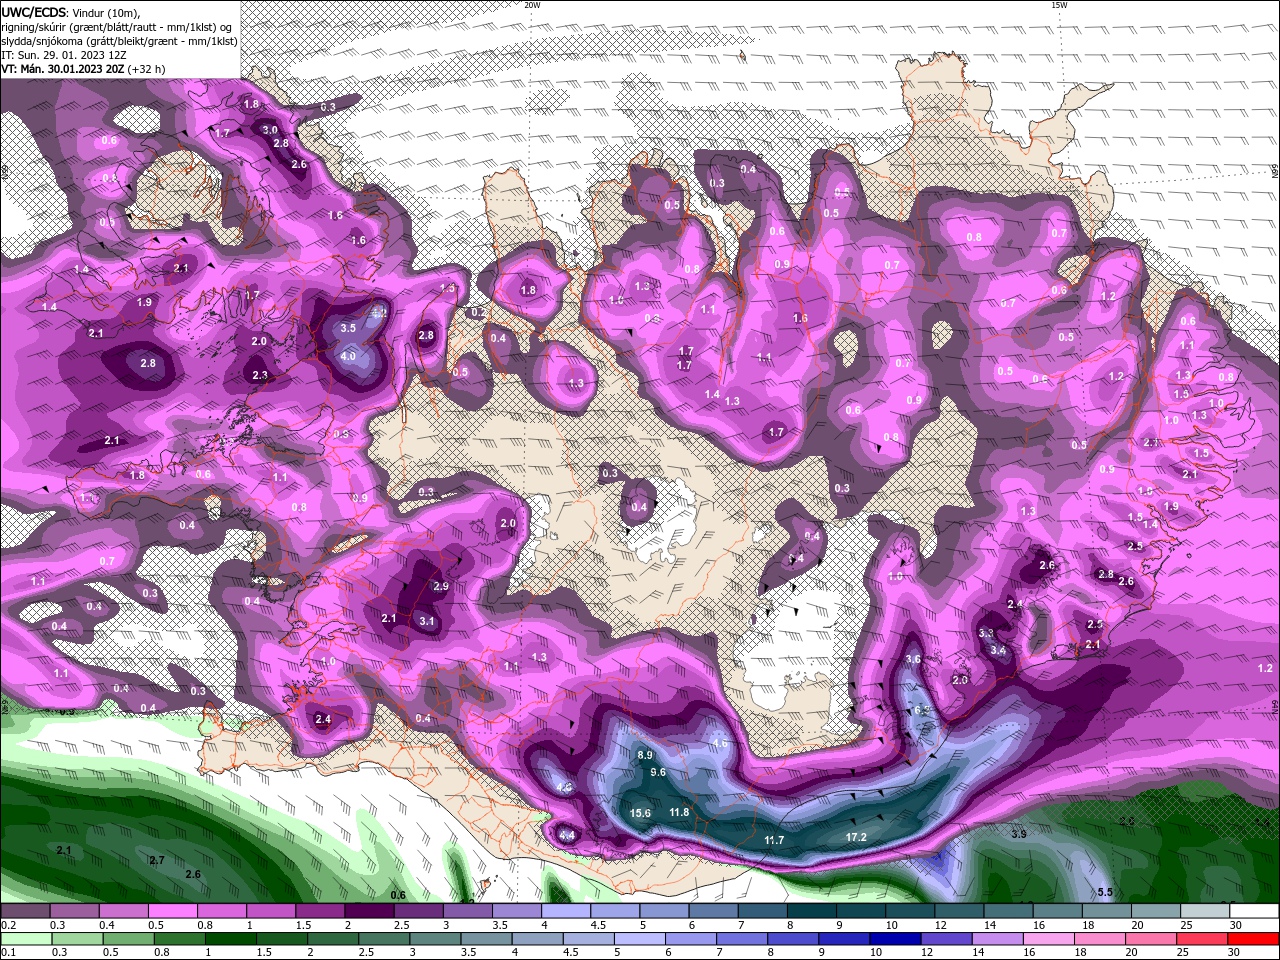Click the pale green 0.1 swatch in the rain legend
Image resolution: width=1280 pixels, height=960 pixels.
pyautogui.click(x=25, y=939)
